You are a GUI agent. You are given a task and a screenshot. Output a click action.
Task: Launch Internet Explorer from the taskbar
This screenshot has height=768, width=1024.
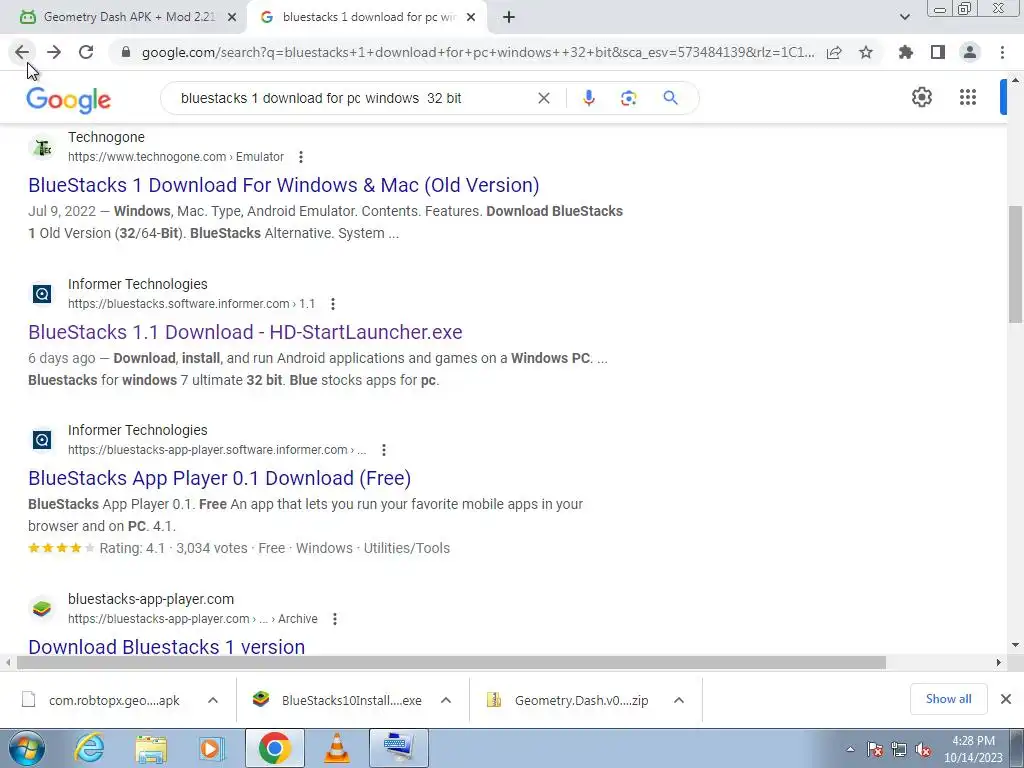click(89, 748)
